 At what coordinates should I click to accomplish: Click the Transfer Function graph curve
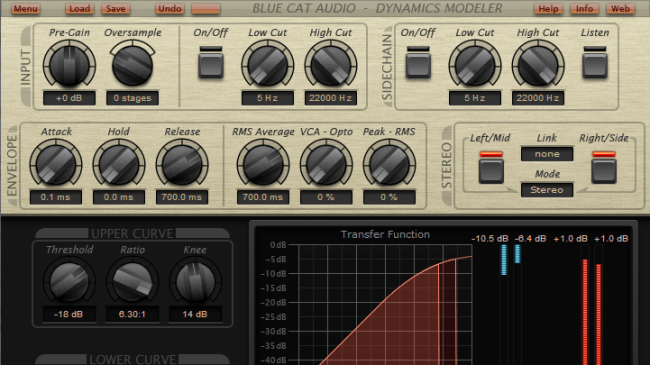click(386, 305)
